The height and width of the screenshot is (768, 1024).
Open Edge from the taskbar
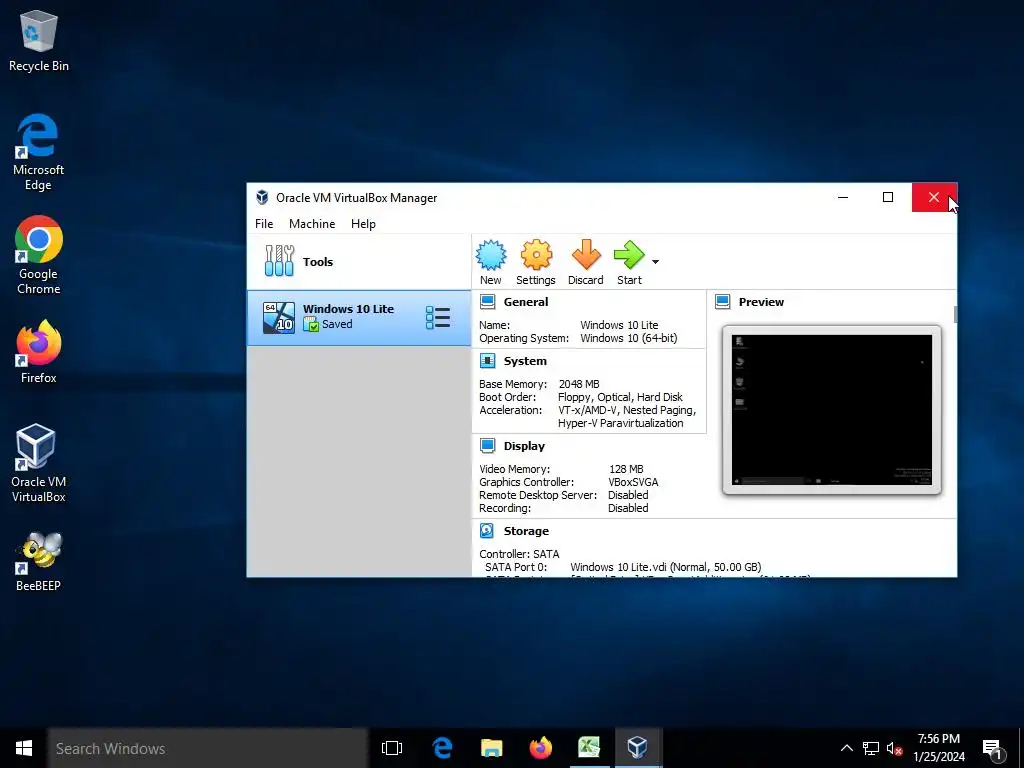tap(442, 748)
